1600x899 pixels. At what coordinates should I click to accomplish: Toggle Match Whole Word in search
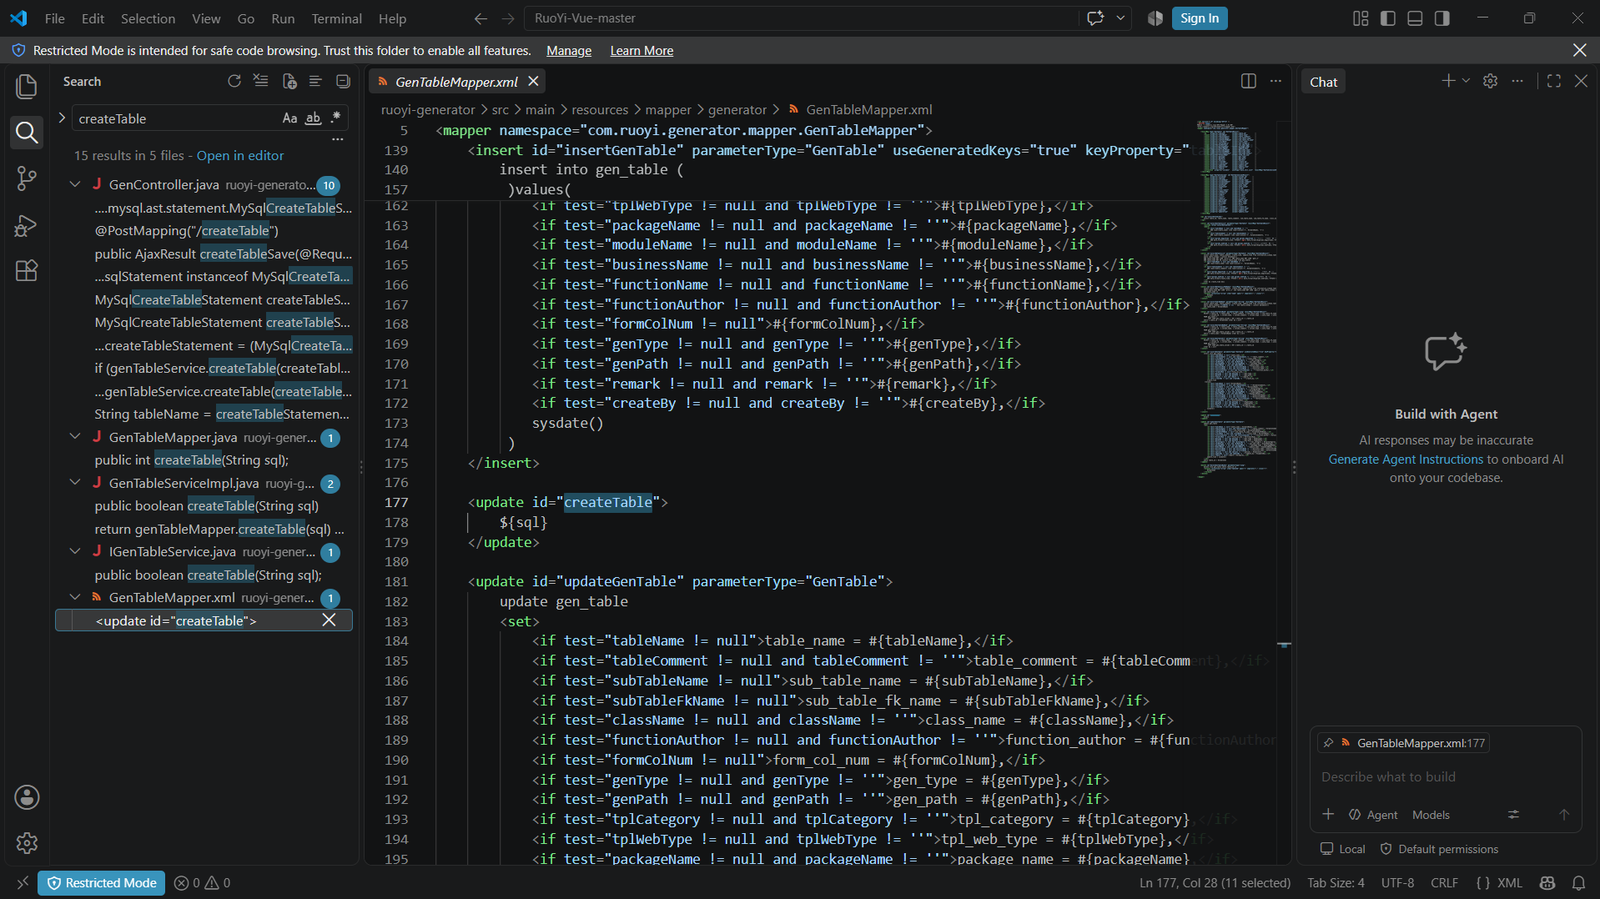coord(313,118)
